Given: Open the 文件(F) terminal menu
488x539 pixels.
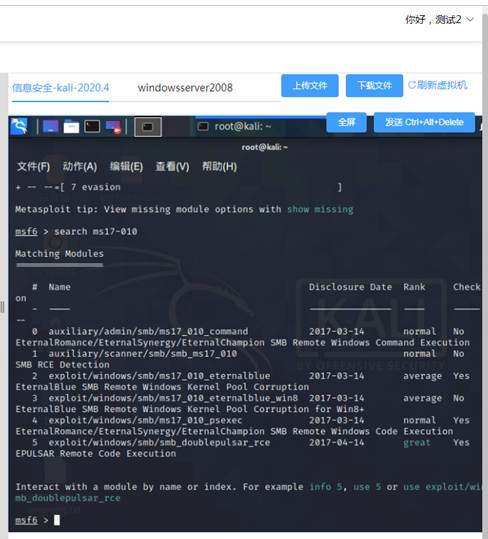Looking at the screenshot, I should pyautogui.click(x=33, y=167).
